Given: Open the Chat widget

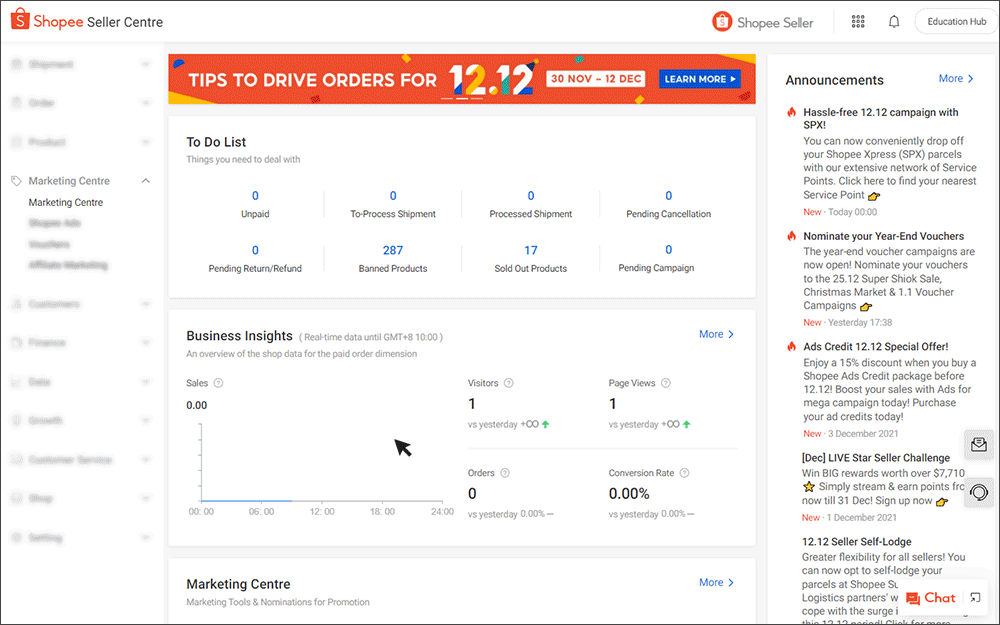Looking at the screenshot, I should coord(931,598).
